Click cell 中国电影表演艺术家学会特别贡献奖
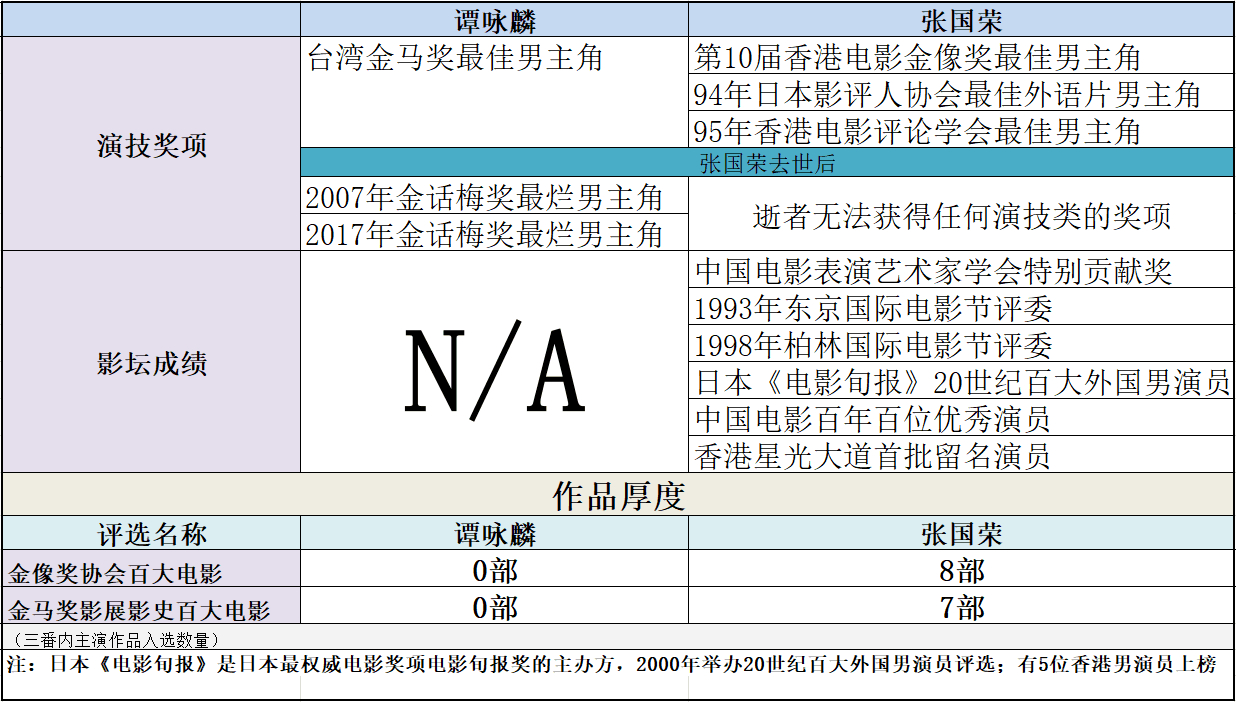1236x702 pixels. tap(962, 270)
